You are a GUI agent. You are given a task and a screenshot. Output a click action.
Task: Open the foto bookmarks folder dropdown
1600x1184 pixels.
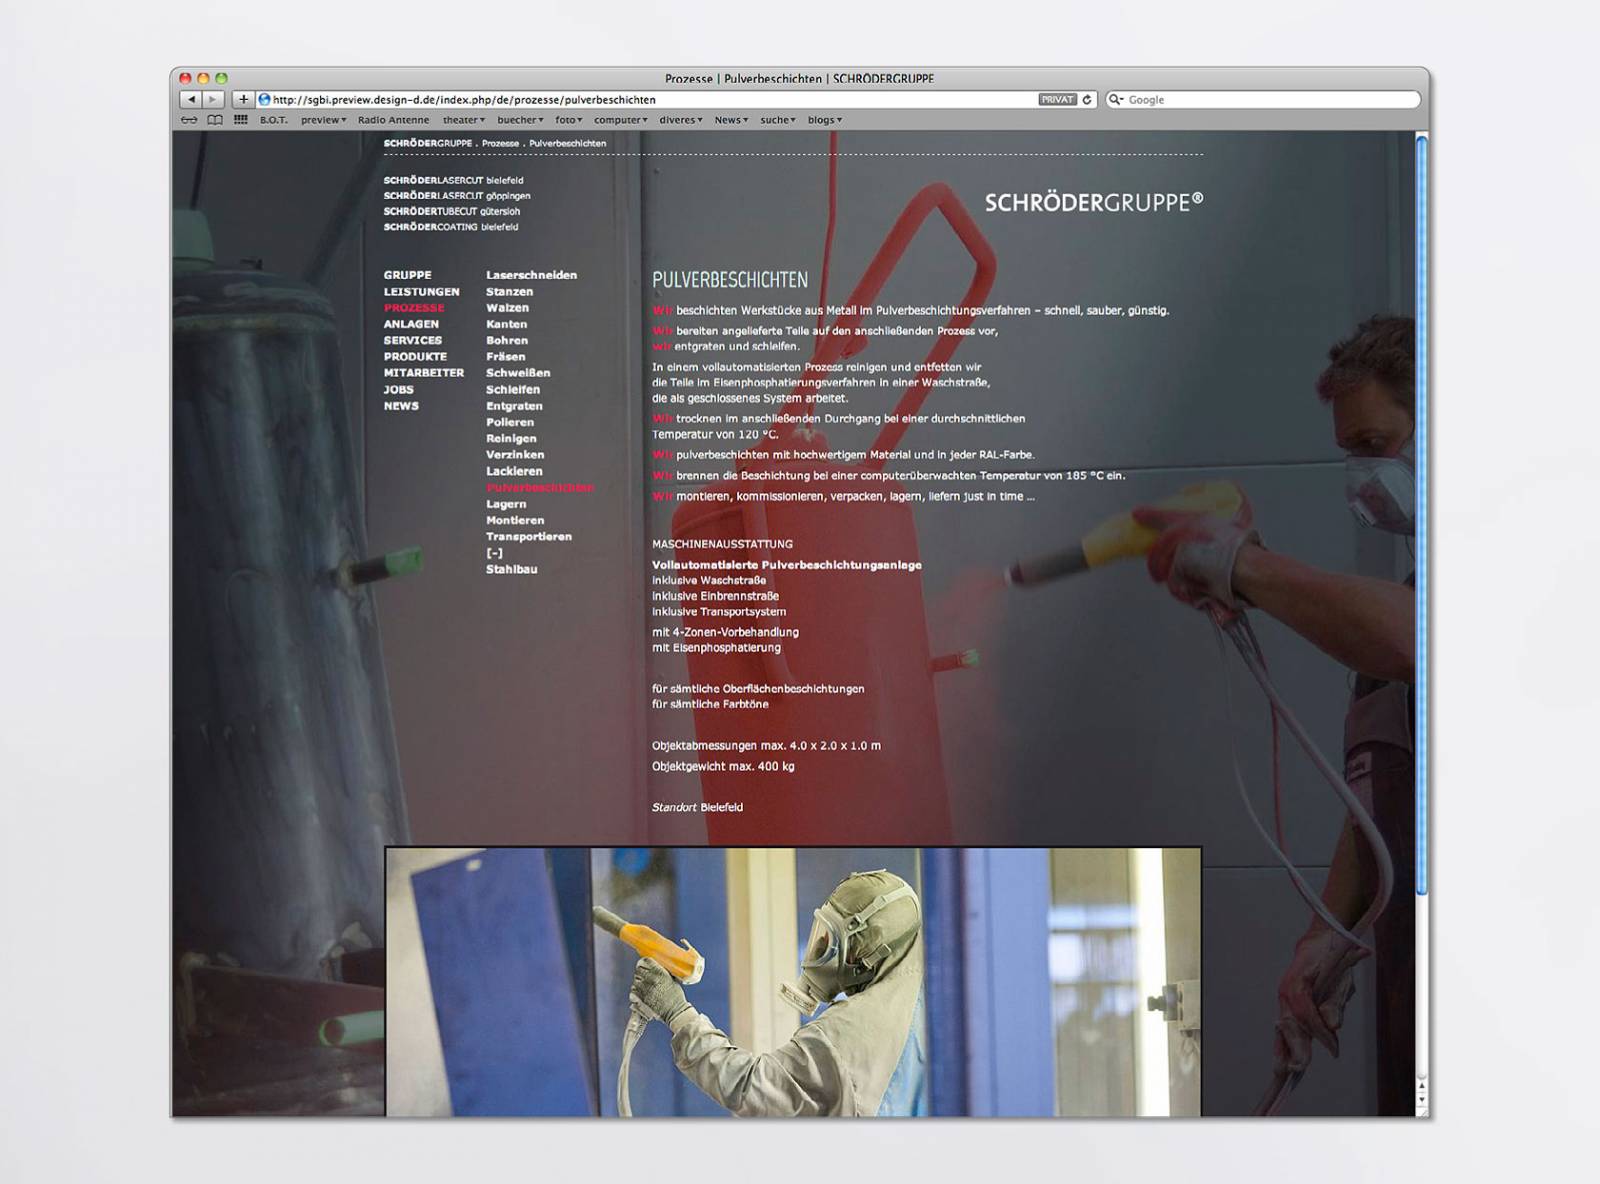coord(569,120)
